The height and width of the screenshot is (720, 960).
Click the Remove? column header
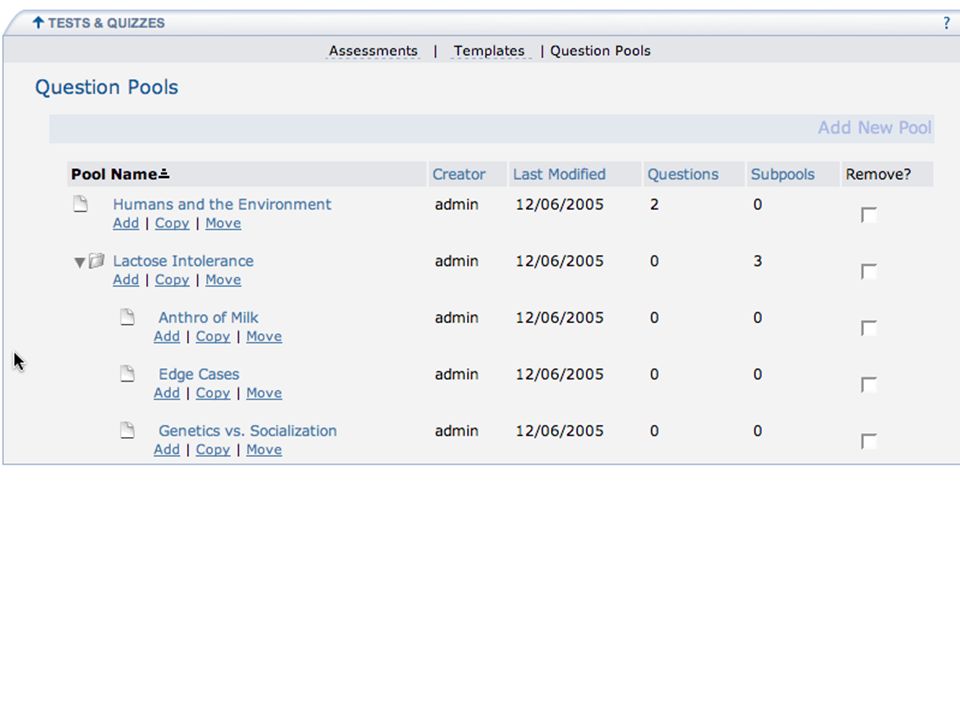tap(878, 174)
